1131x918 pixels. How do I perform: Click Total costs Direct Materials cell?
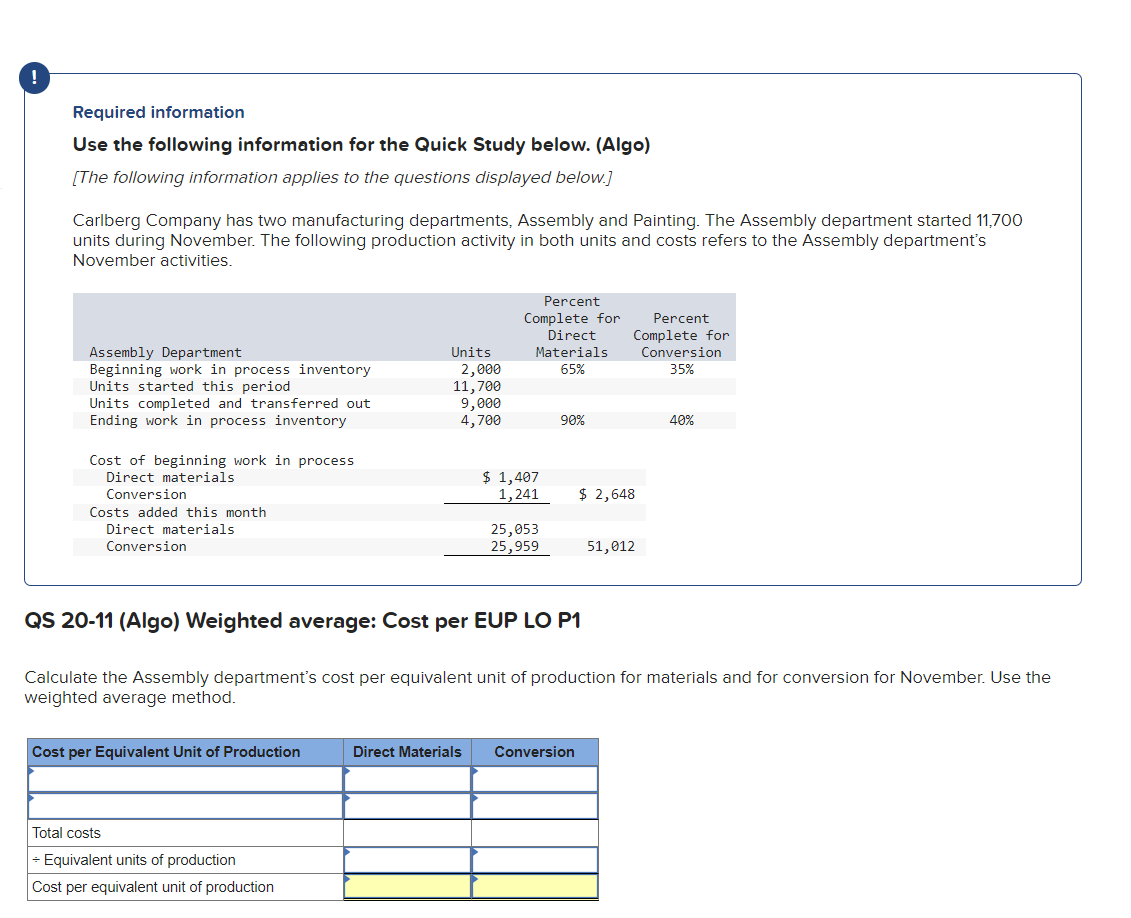point(408,833)
